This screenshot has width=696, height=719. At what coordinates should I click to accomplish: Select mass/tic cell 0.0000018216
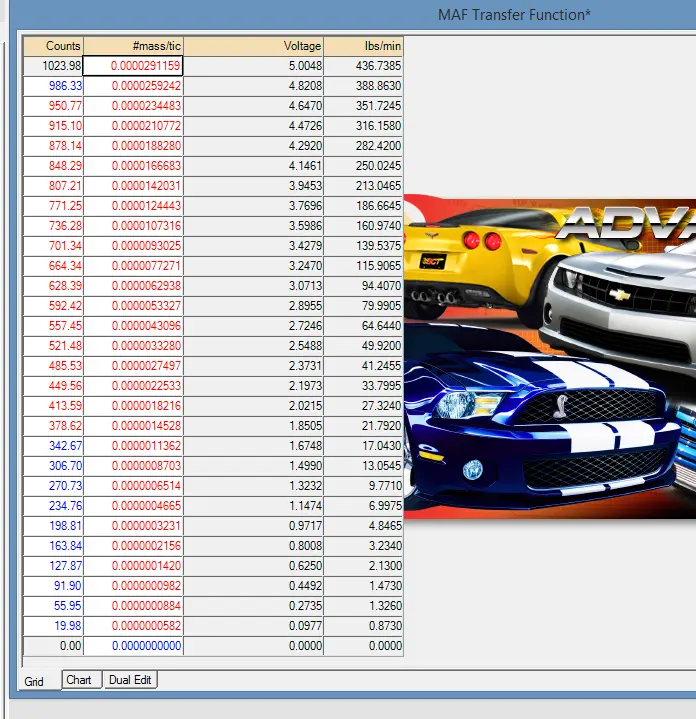(x=133, y=407)
